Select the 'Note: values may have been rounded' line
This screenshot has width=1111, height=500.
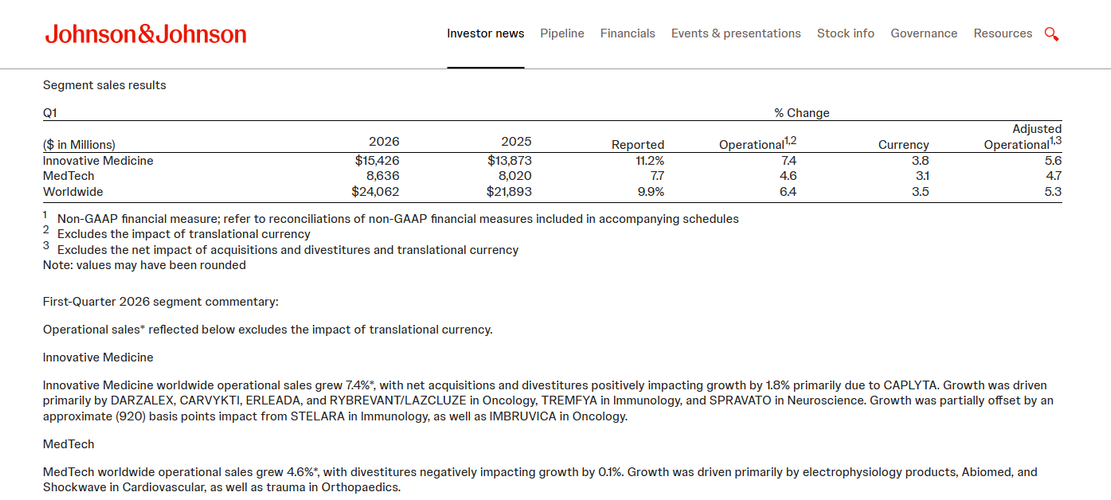click(145, 266)
